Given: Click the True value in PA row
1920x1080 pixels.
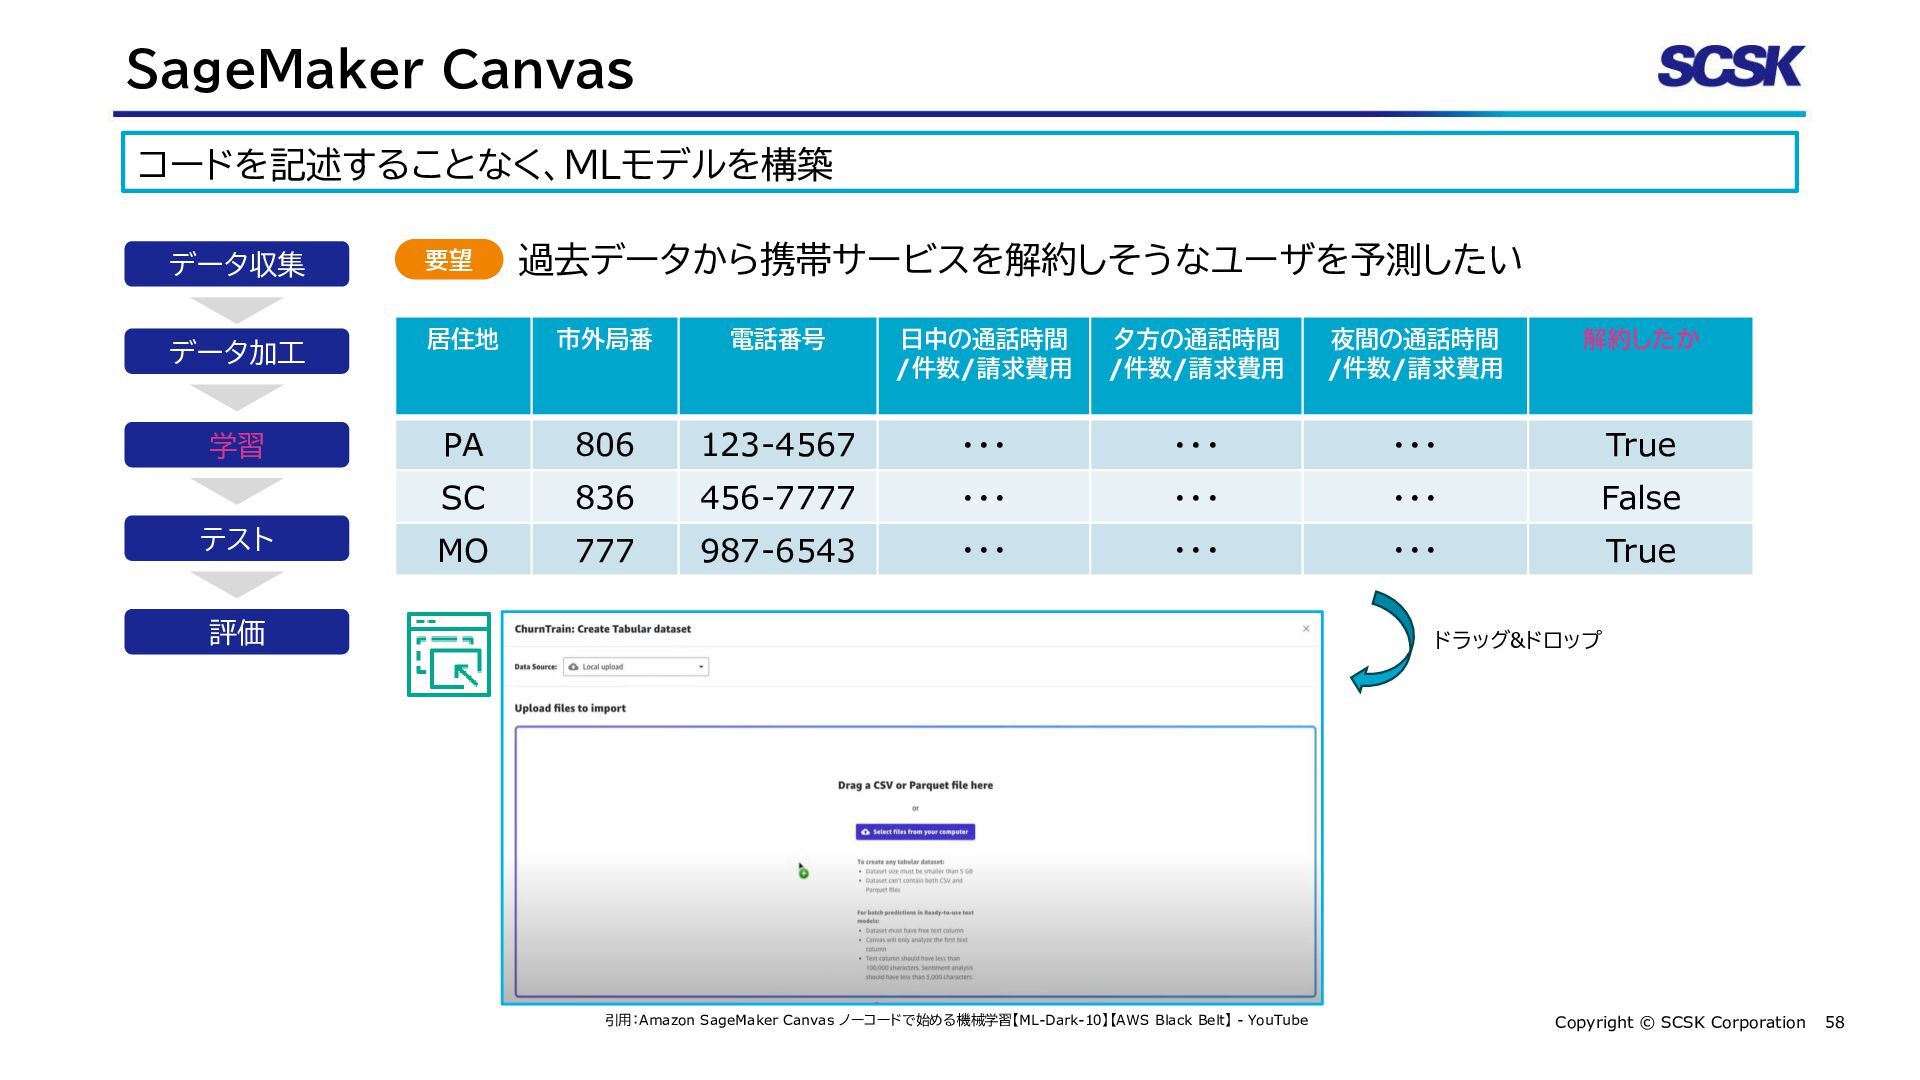Looking at the screenshot, I should pyautogui.click(x=1641, y=445).
